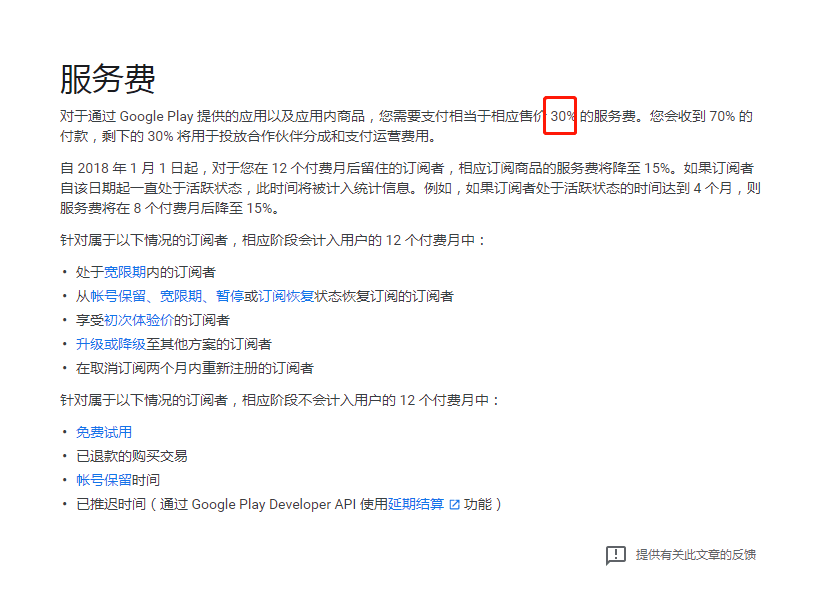Image resolution: width=813 pixels, height=595 pixels.
Task: Click the 在取消订阅两个月内重新注册 bullet item
Action: [194, 368]
